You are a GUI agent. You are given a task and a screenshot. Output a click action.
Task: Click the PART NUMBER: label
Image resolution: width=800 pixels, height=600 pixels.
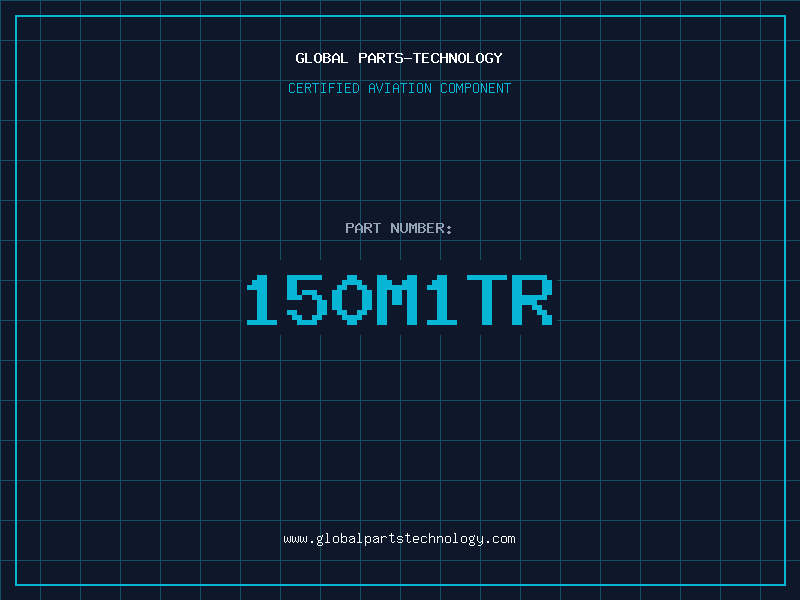click(398, 228)
